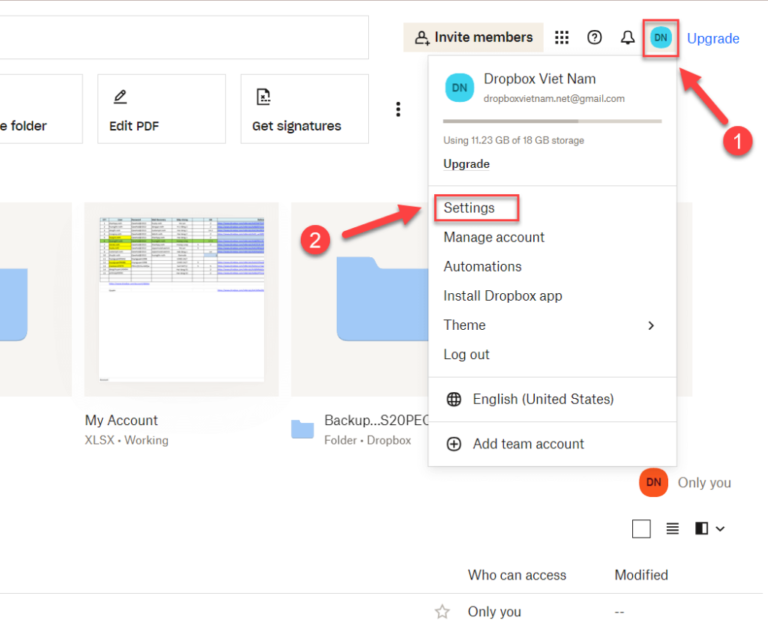Screen dimensions: 768x626
Task: Choose Log out in the account menu
Action: [466, 354]
